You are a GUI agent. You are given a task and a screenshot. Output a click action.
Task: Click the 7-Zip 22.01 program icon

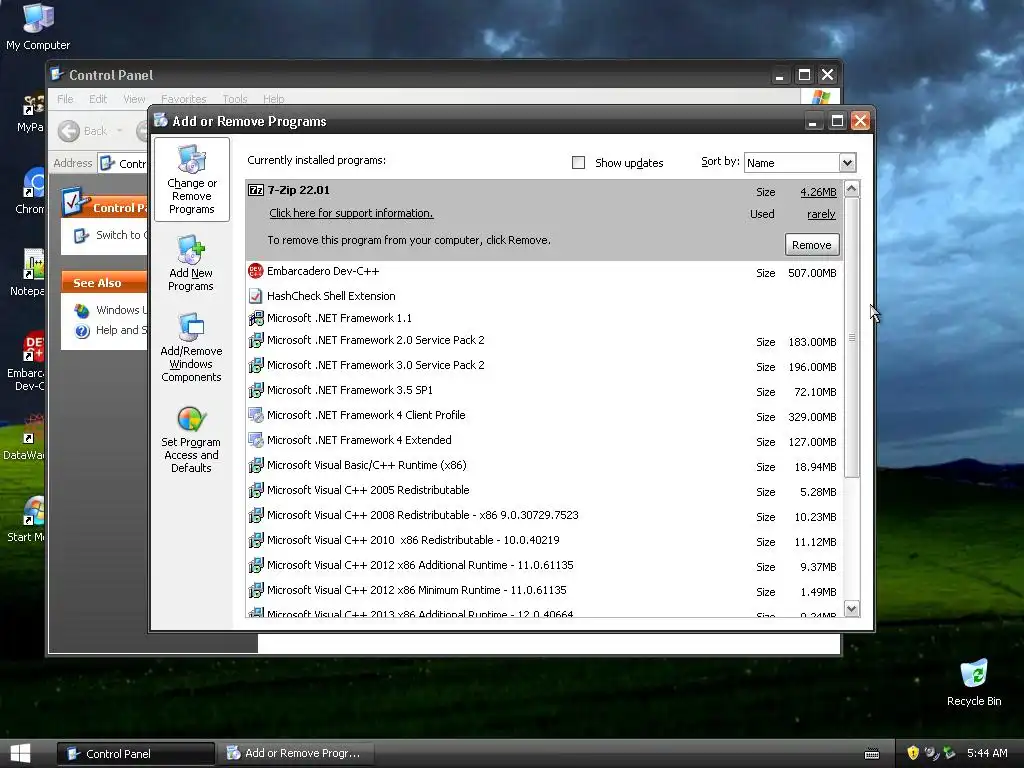[x=256, y=190]
